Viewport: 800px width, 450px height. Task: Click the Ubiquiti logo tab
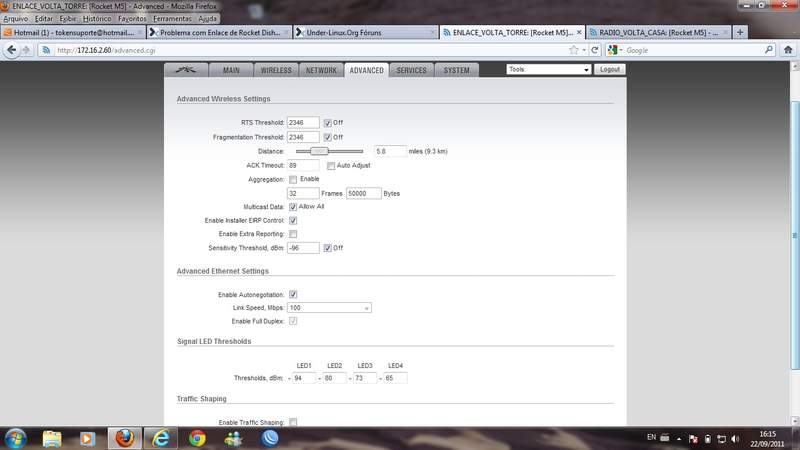point(186,70)
